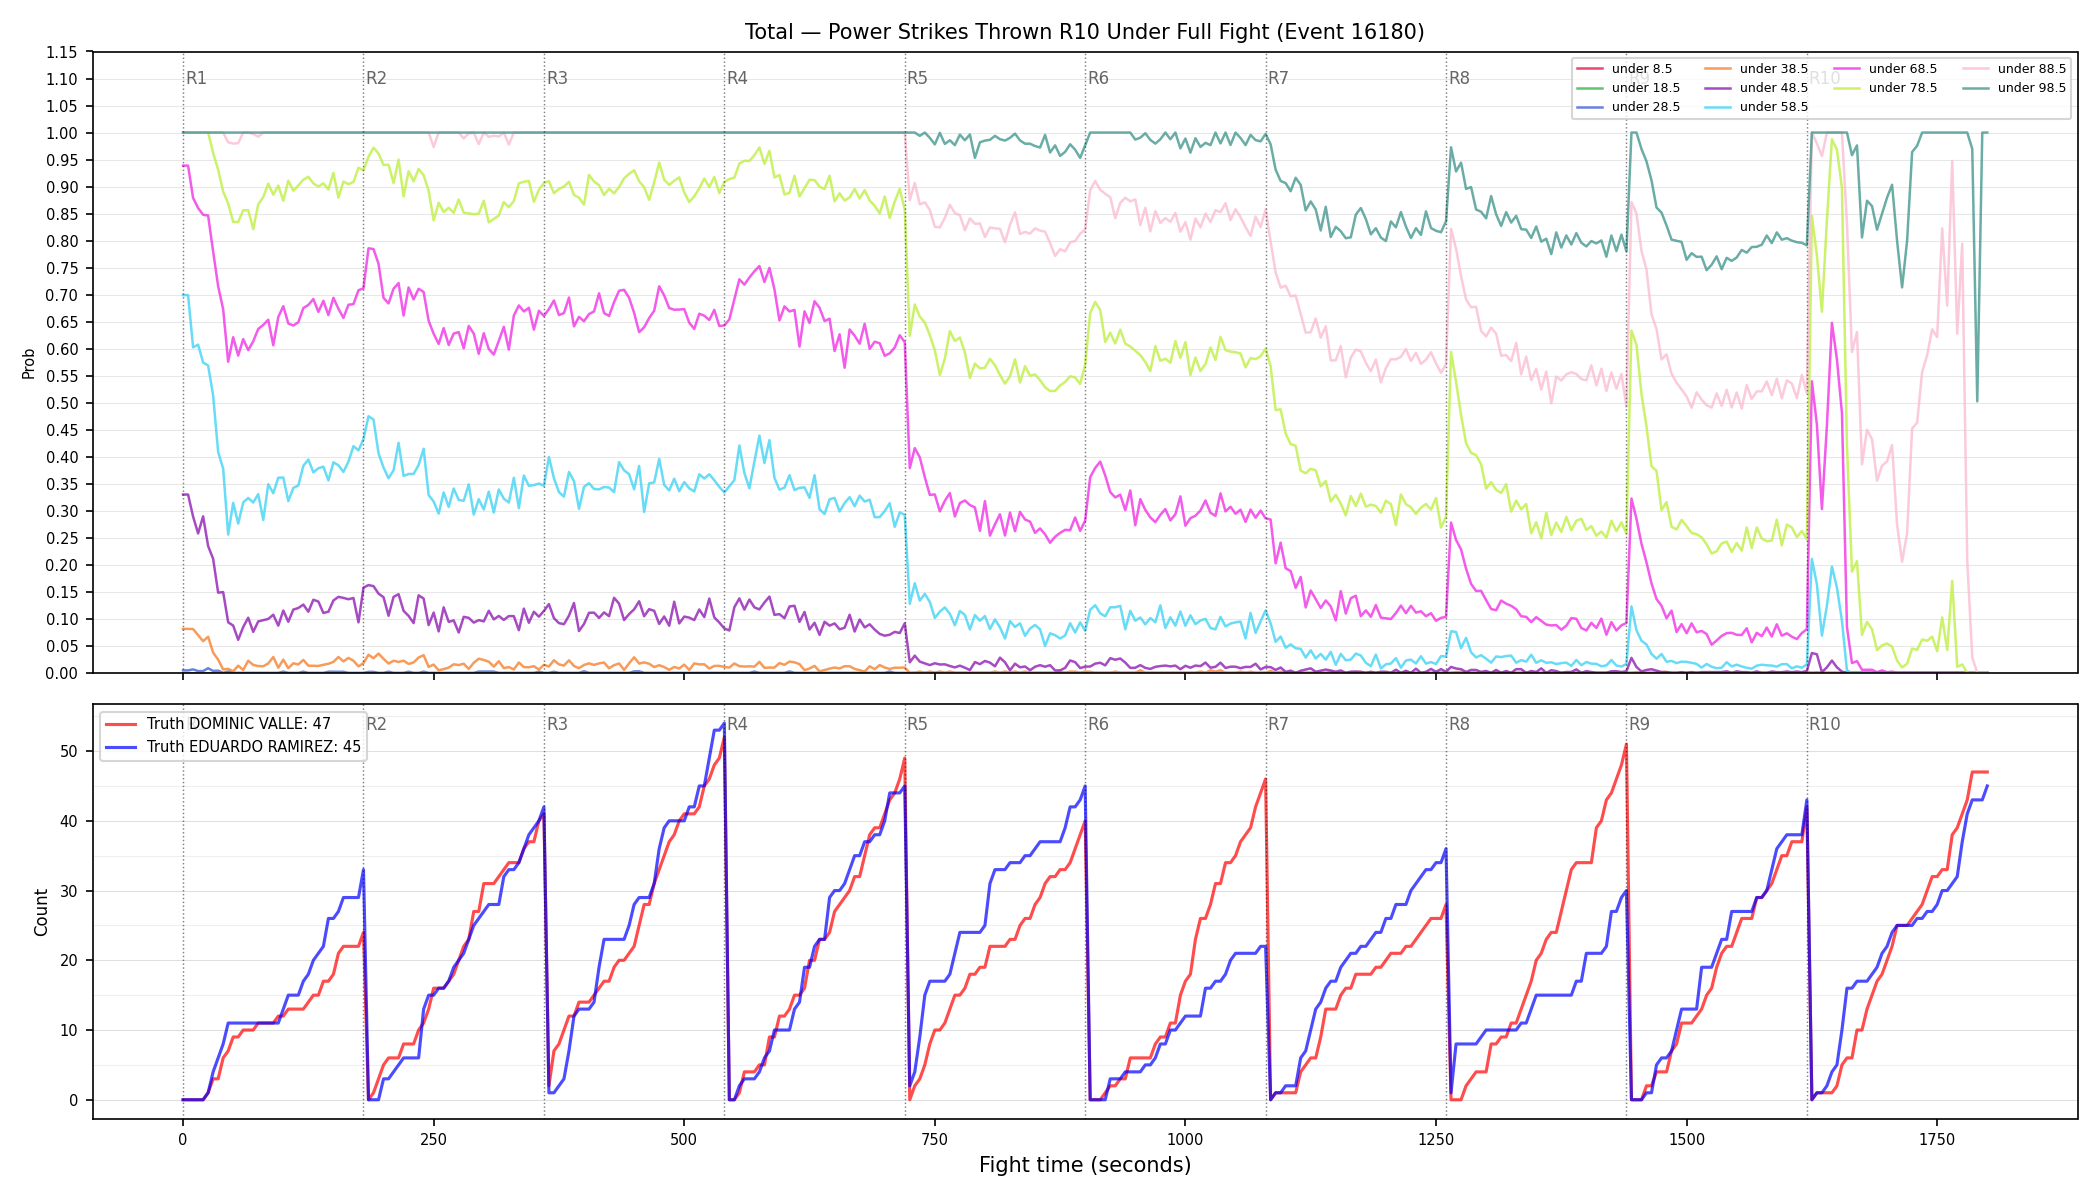Viewport: 2100px width, 1200px height.
Task: Click the 30 tick on the Count axis
Action: click(69, 891)
